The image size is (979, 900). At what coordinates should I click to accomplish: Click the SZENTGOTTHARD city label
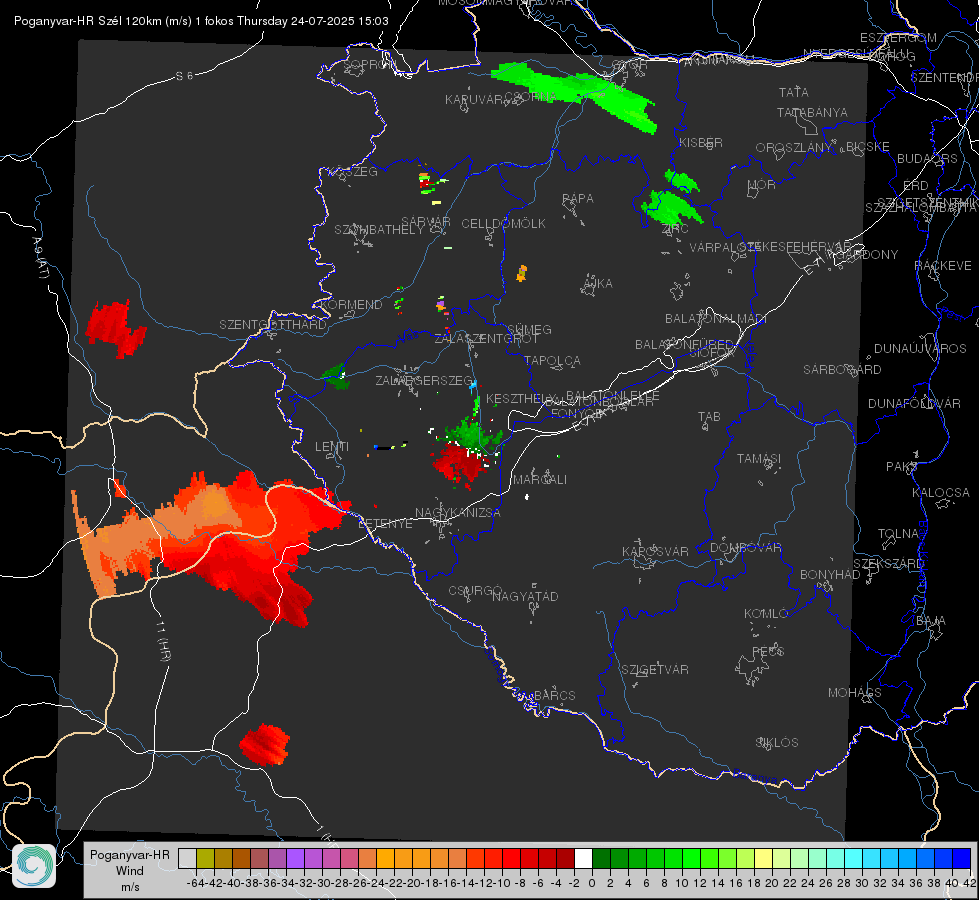273,325
